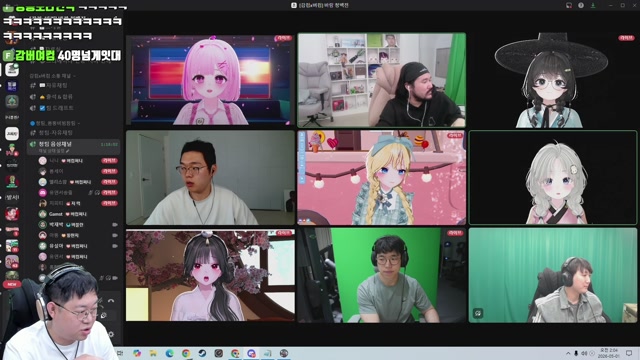Open user settings gear icon
The width and height of the screenshot is (640, 360).
tap(111, 334)
